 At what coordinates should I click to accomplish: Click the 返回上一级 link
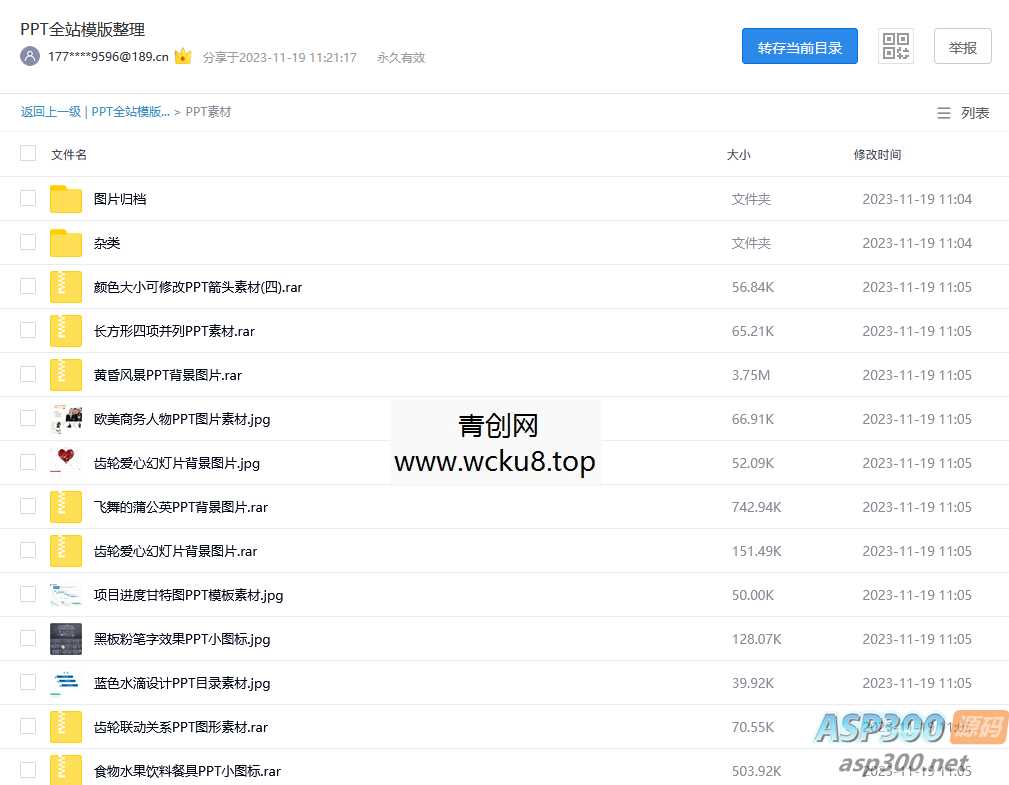[x=50, y=112]
